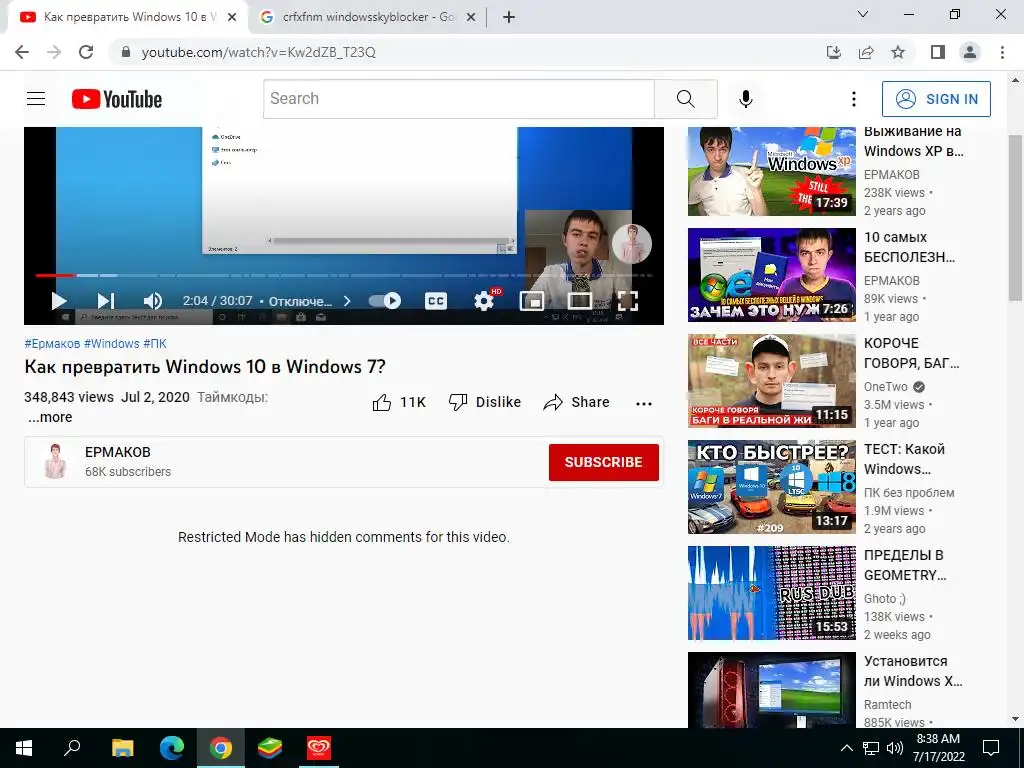Launch Microsoft Edge from taskbar
Screen dimensions: 1024x768
172,748
